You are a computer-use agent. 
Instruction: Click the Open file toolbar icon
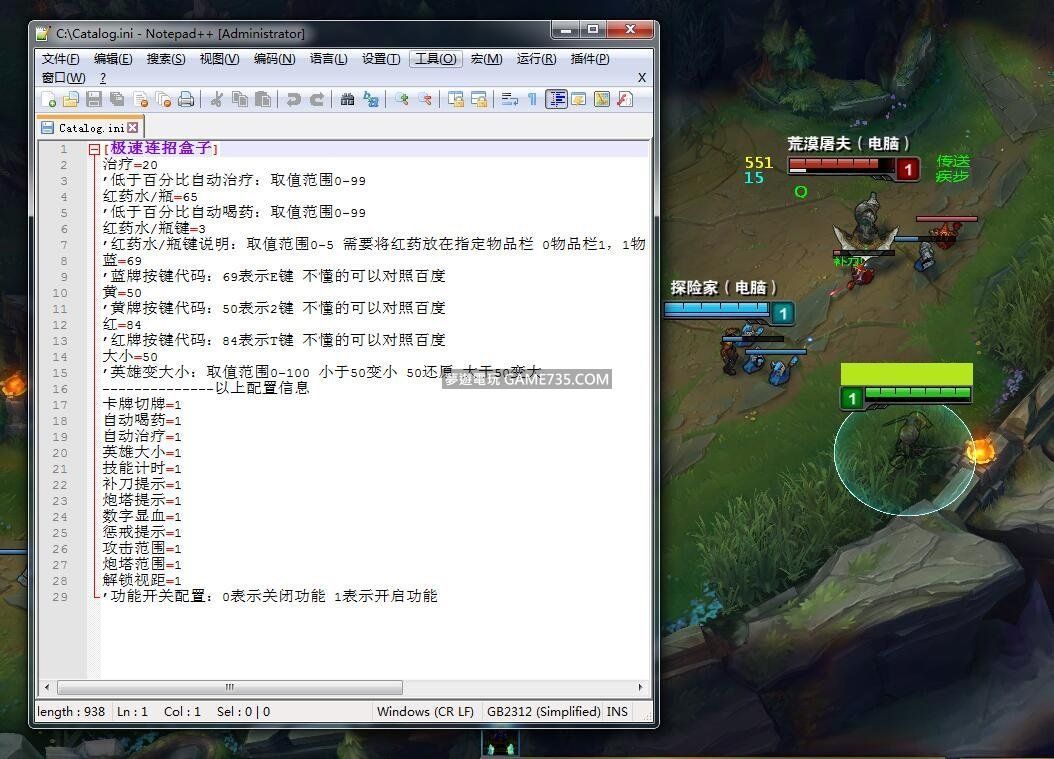point(71,100)
